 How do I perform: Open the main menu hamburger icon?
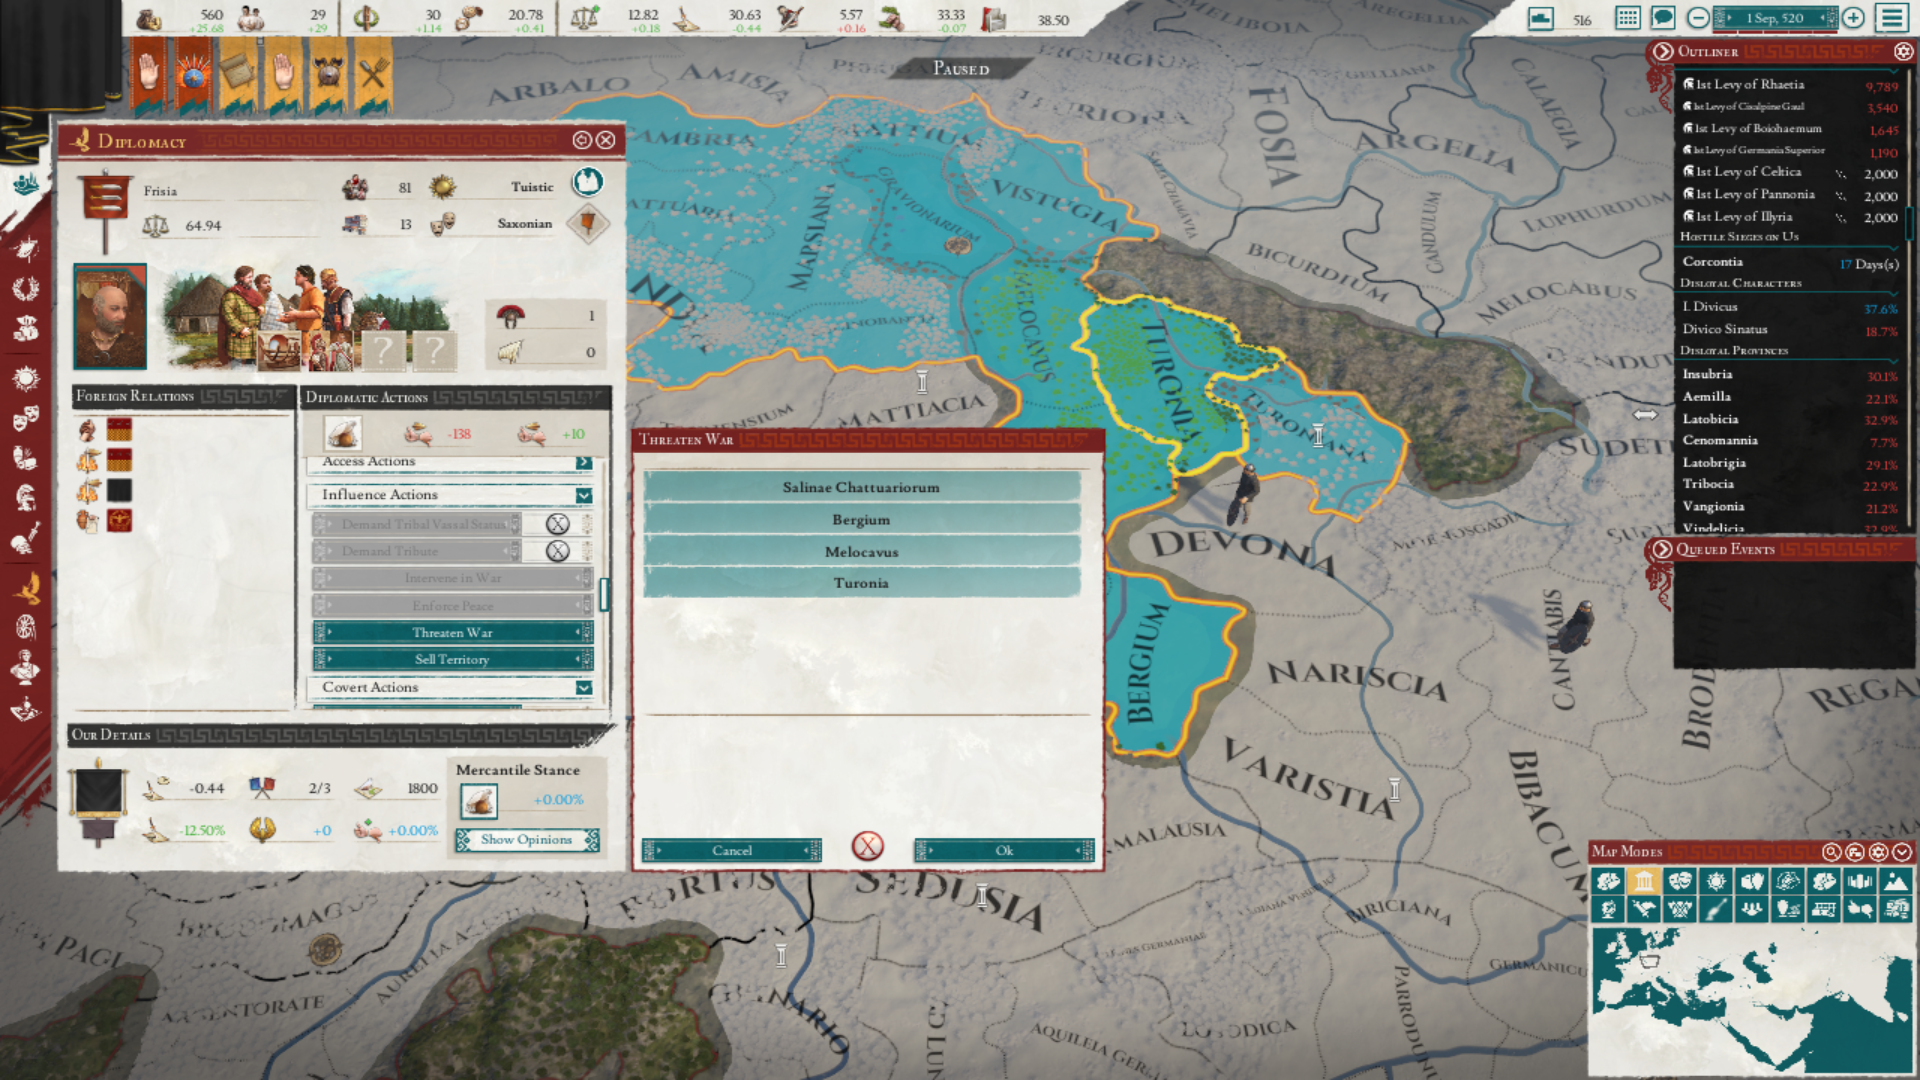pyautogui.click(x=1892, y=18)
